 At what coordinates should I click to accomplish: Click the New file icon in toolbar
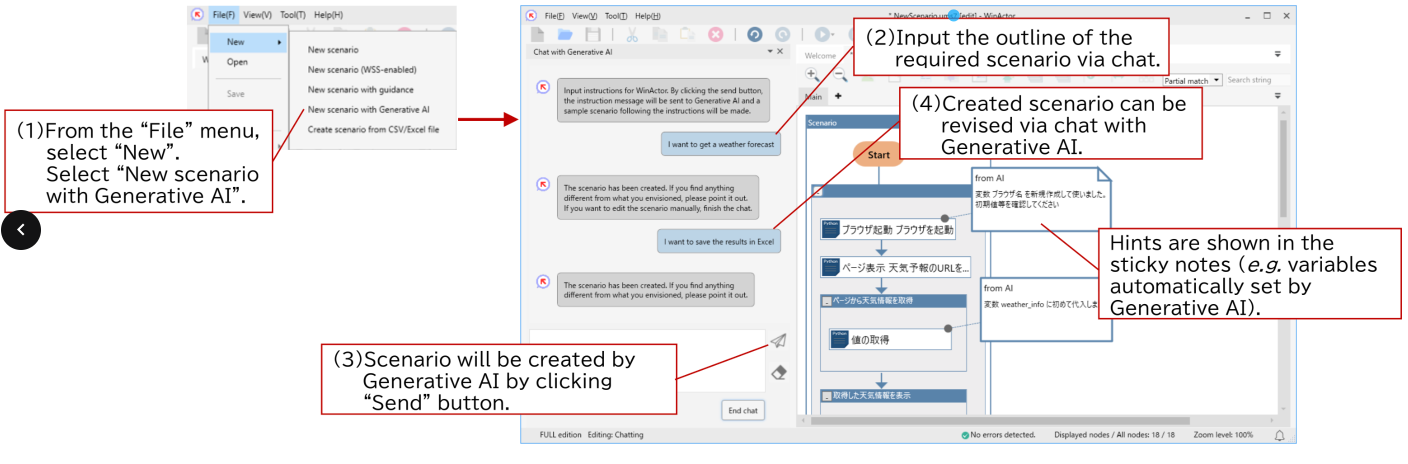pos(538,34)
